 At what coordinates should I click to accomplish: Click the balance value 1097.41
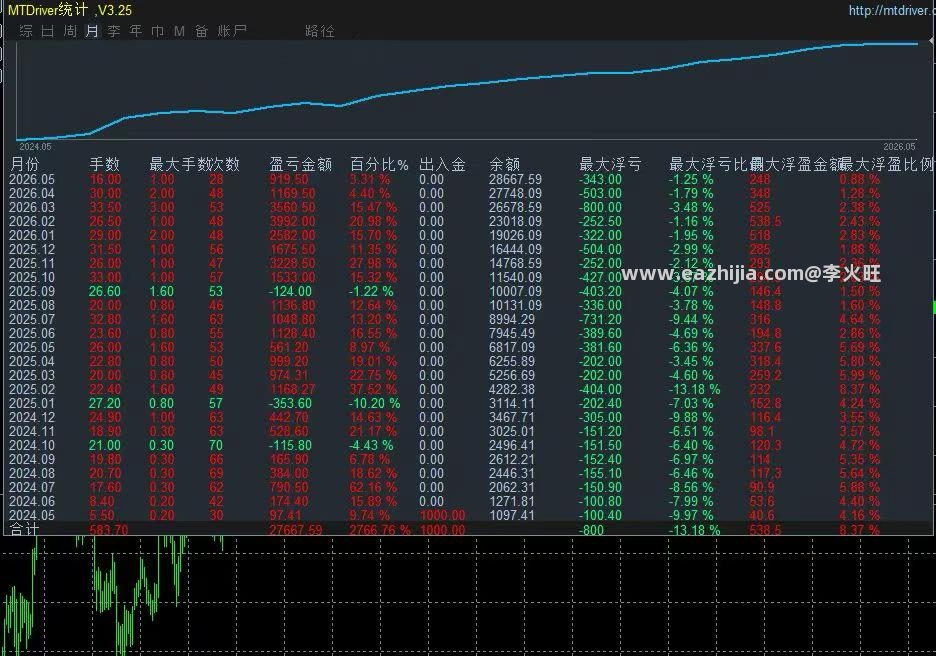tap(512, 516)
